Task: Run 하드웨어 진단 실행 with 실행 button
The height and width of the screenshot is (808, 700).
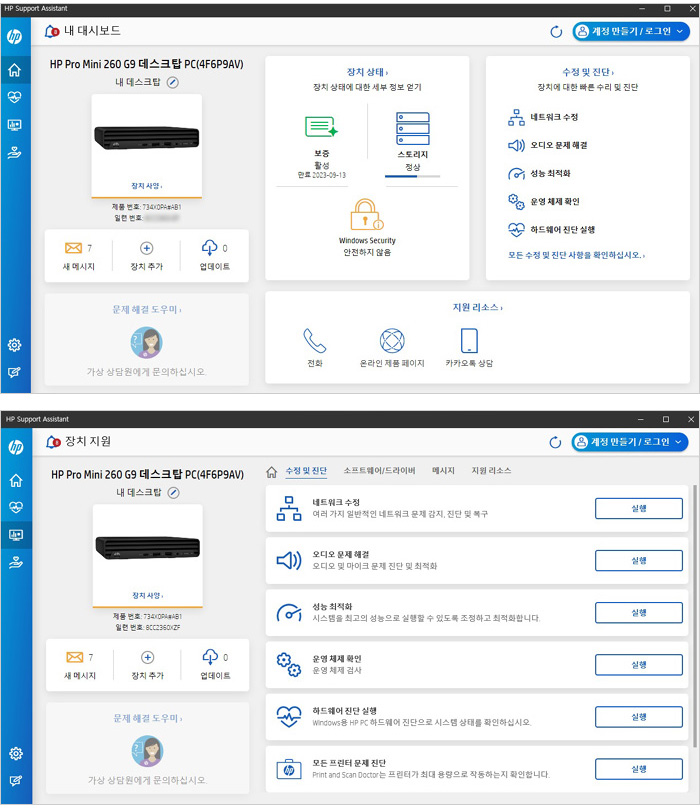Action: point(639,717)
